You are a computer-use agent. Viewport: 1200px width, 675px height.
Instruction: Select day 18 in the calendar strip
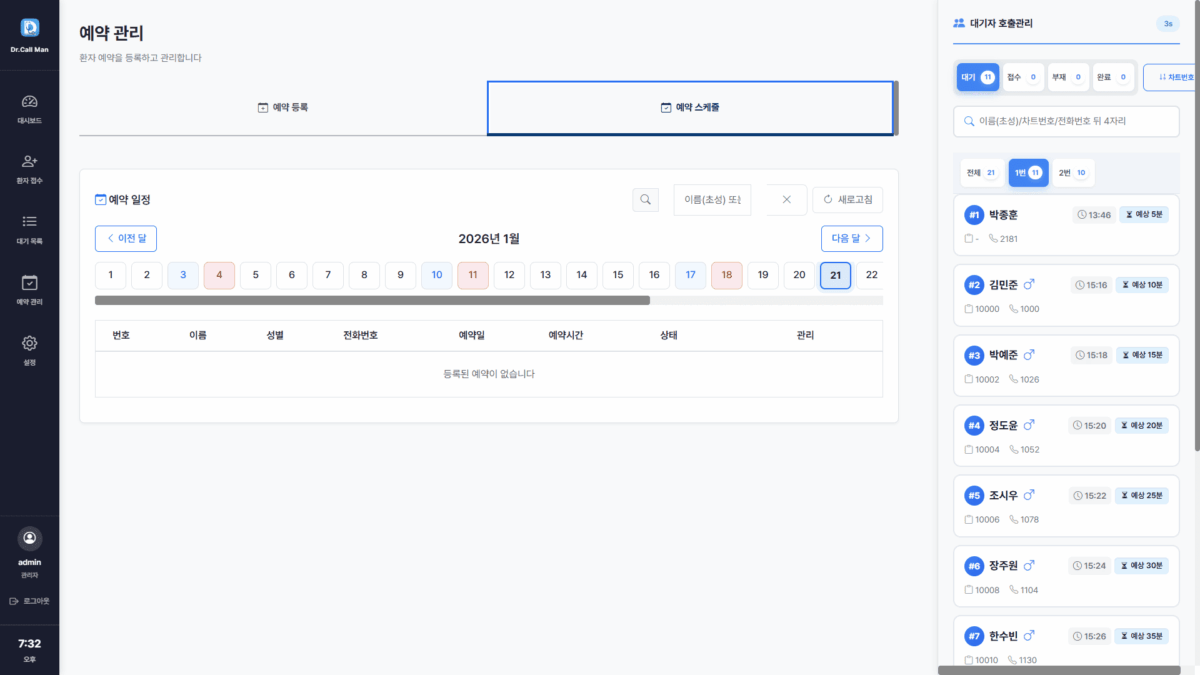coord(727,275)
